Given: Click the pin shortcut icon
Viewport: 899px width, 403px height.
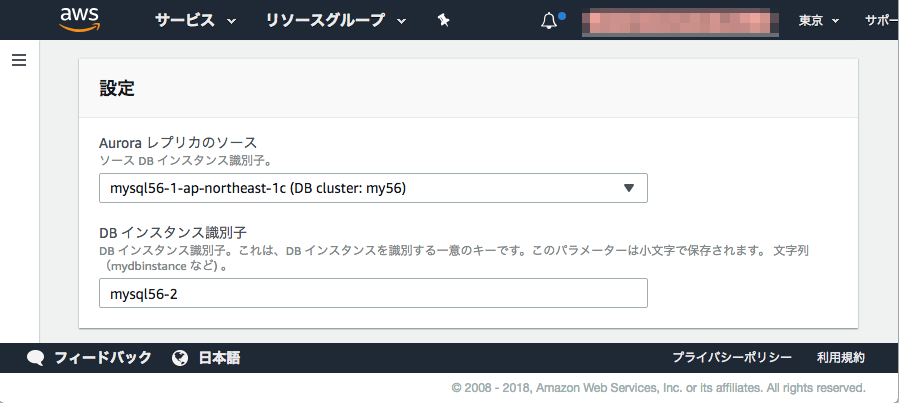Looking at the screenshot, I should [x=443, y=21].
